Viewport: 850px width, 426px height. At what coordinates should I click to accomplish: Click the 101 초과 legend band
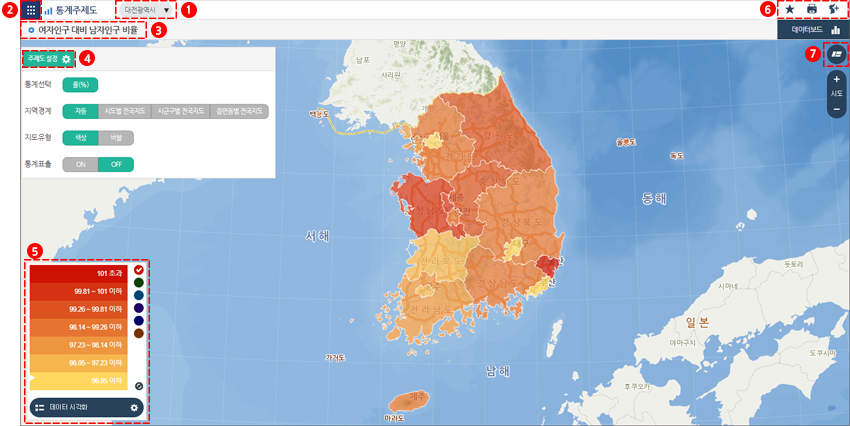tap(79, 273)
